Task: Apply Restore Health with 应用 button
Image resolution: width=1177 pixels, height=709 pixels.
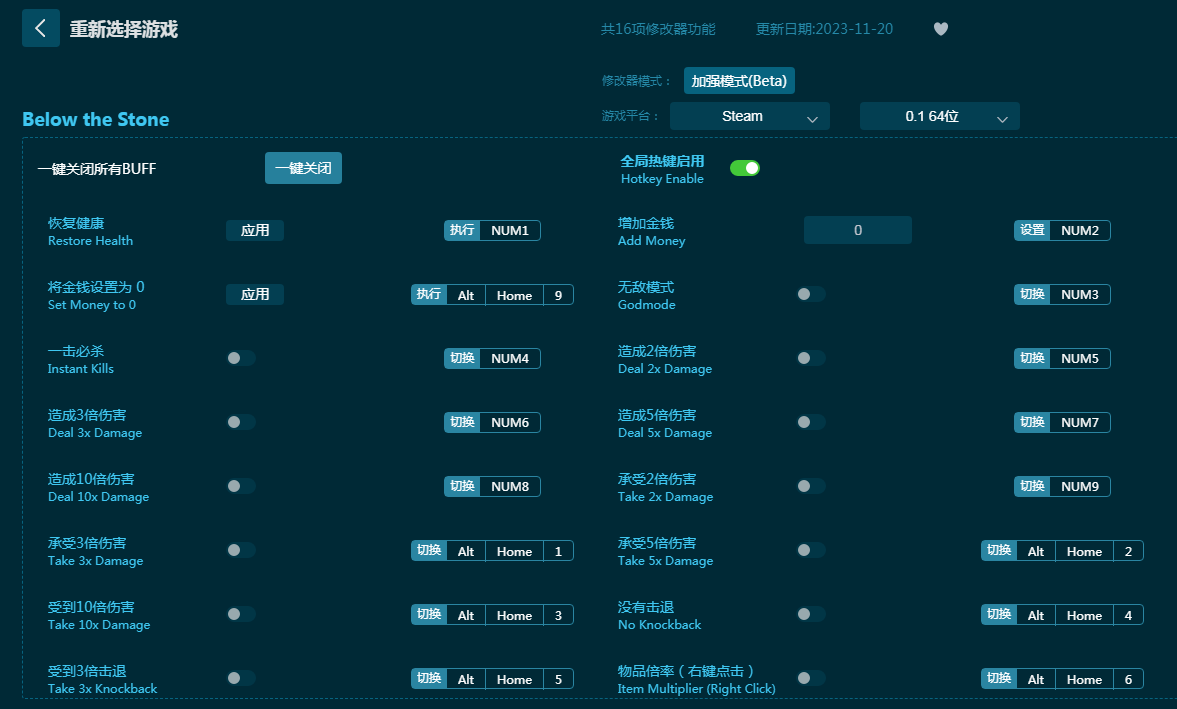Action: pos(255,231)
